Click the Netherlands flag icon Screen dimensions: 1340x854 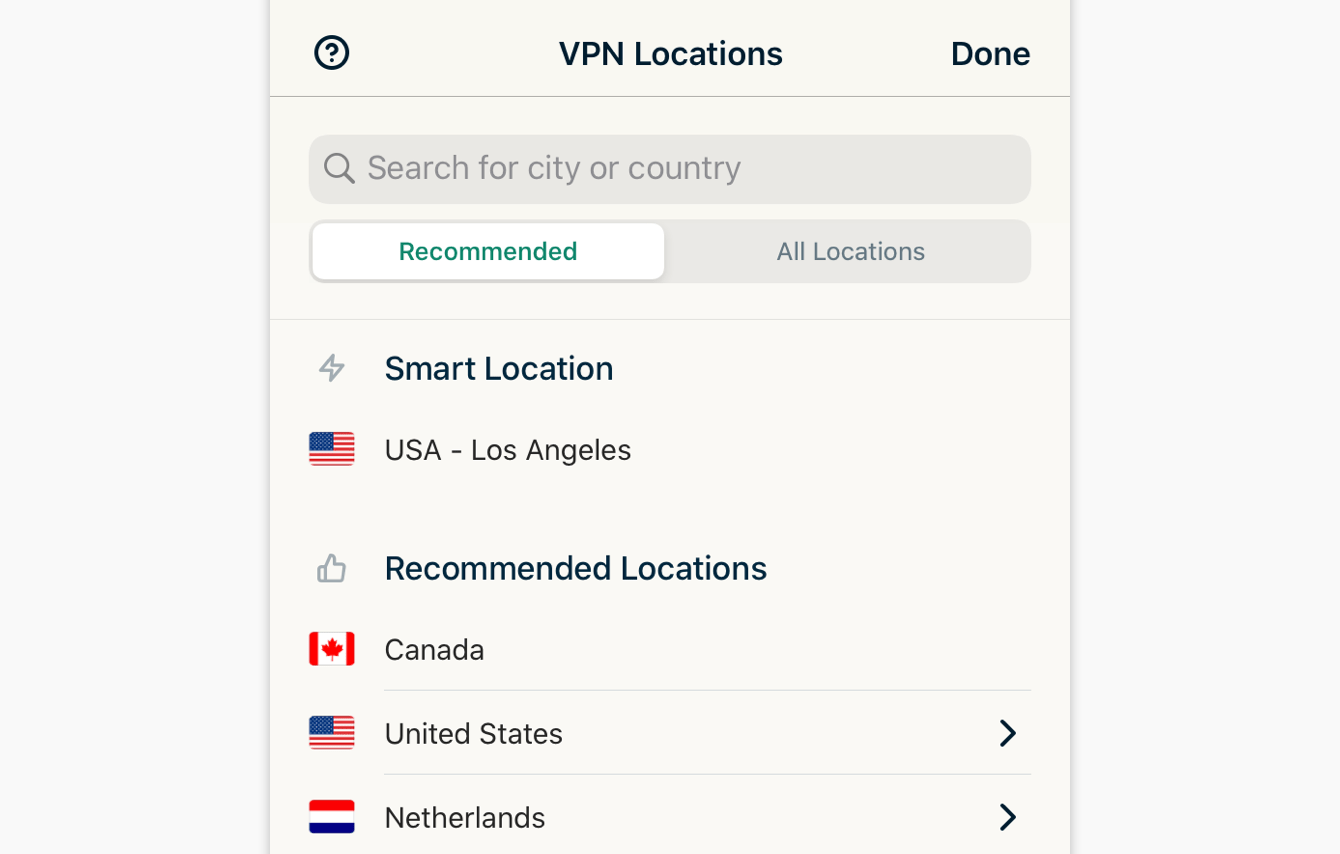331,817
